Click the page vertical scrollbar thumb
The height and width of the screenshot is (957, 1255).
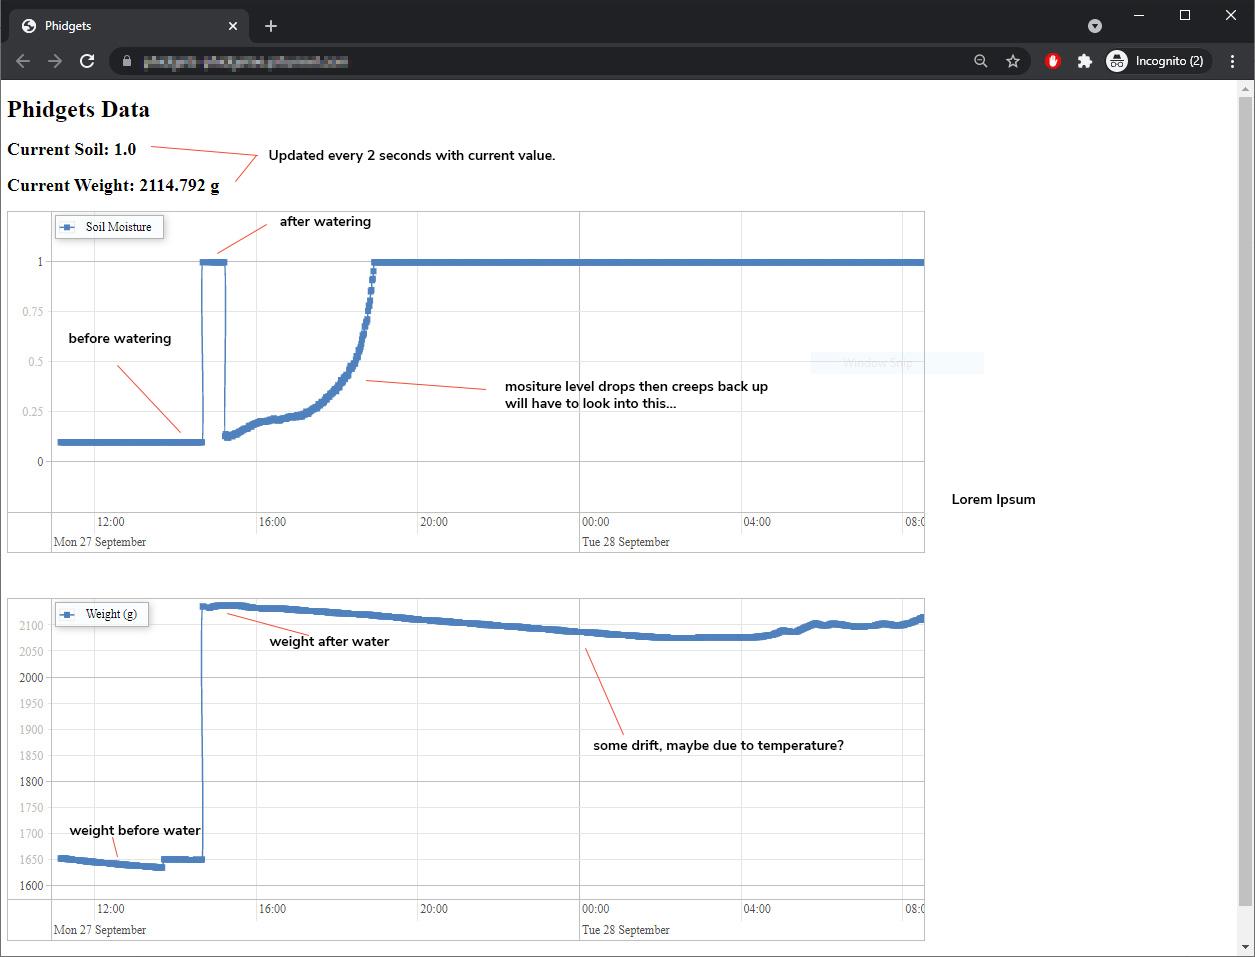tap(1245, 502)
